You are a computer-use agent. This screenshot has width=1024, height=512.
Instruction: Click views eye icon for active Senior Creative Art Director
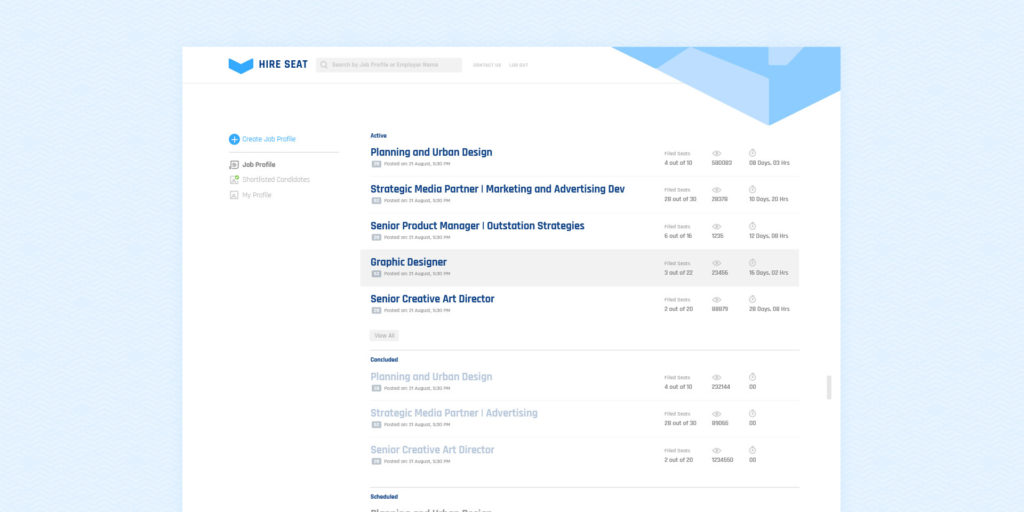[x=716, y=300]
